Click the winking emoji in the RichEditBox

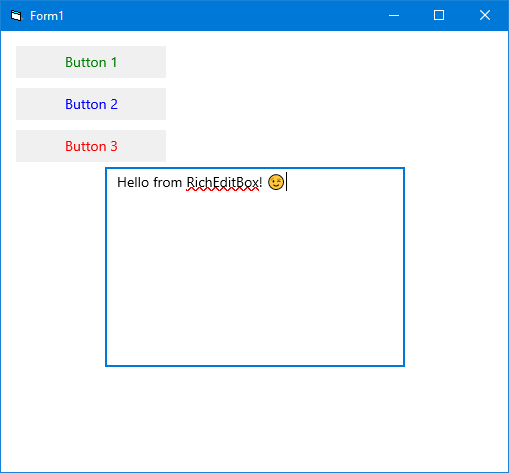276,182
